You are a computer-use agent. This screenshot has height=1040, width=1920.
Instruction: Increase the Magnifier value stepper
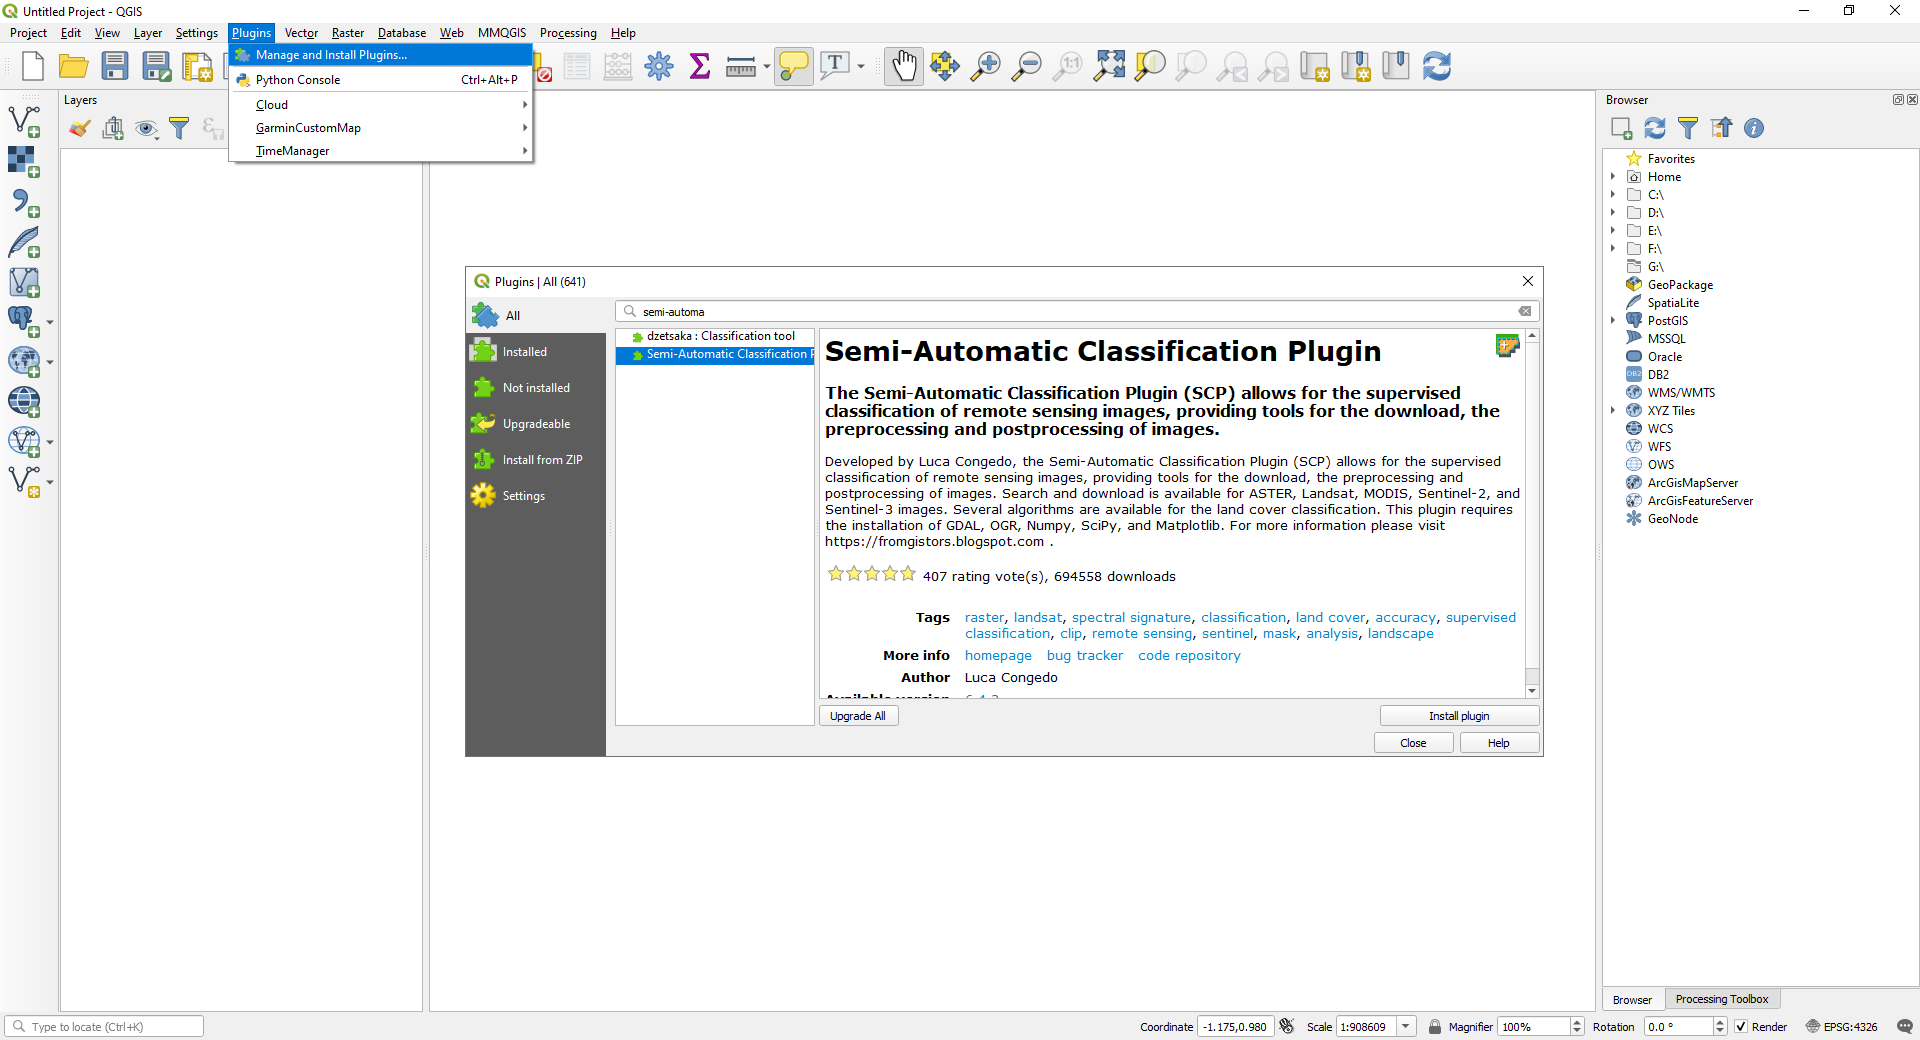1577,1021
